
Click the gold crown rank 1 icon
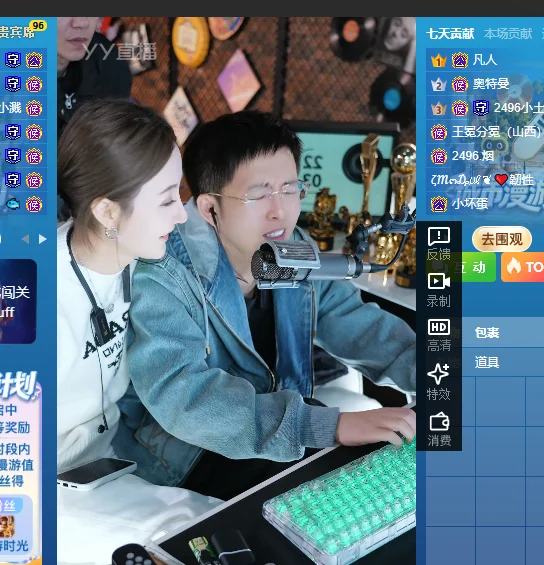pos(438,61)
